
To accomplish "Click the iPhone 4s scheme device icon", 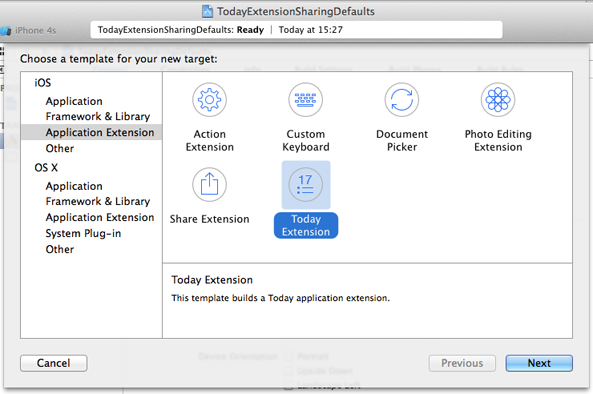I will tap(6, 31).
